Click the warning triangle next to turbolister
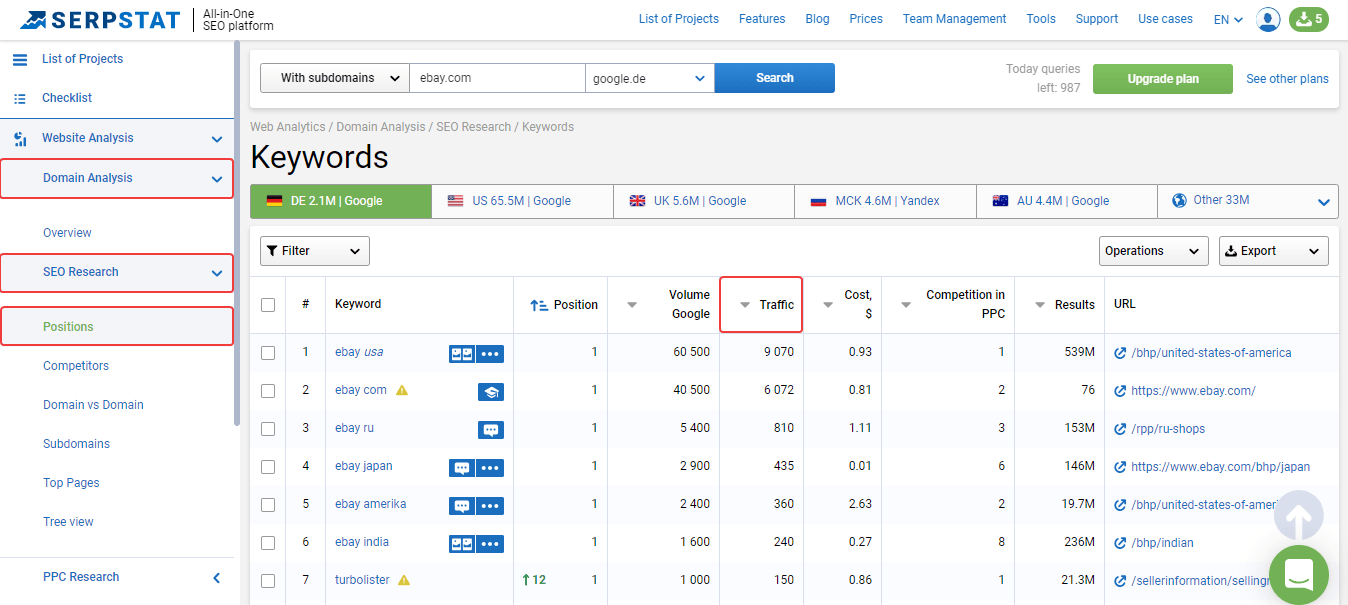 click(x=404, y=580)
